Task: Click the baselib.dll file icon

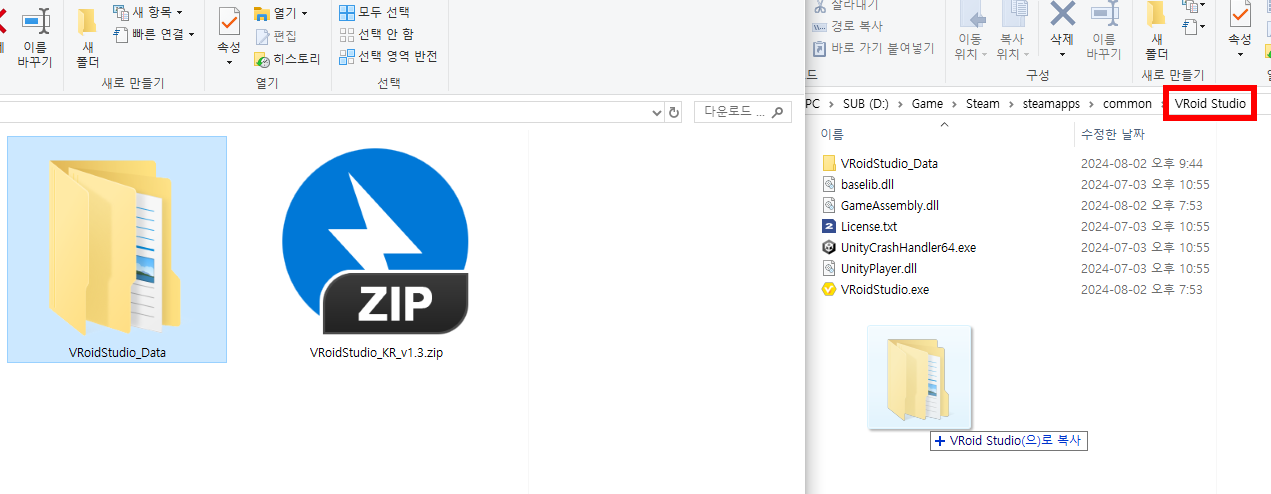Action: pos(828,184)
